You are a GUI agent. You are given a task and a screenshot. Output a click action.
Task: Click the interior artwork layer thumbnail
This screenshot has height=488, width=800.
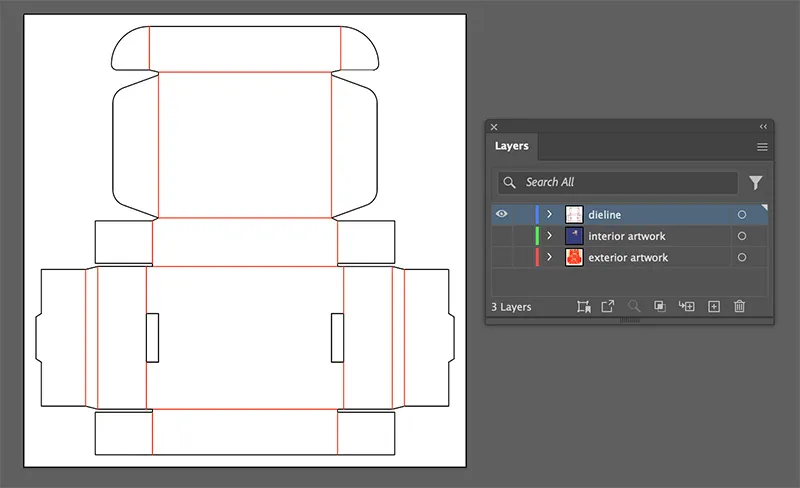coord(574,236)
